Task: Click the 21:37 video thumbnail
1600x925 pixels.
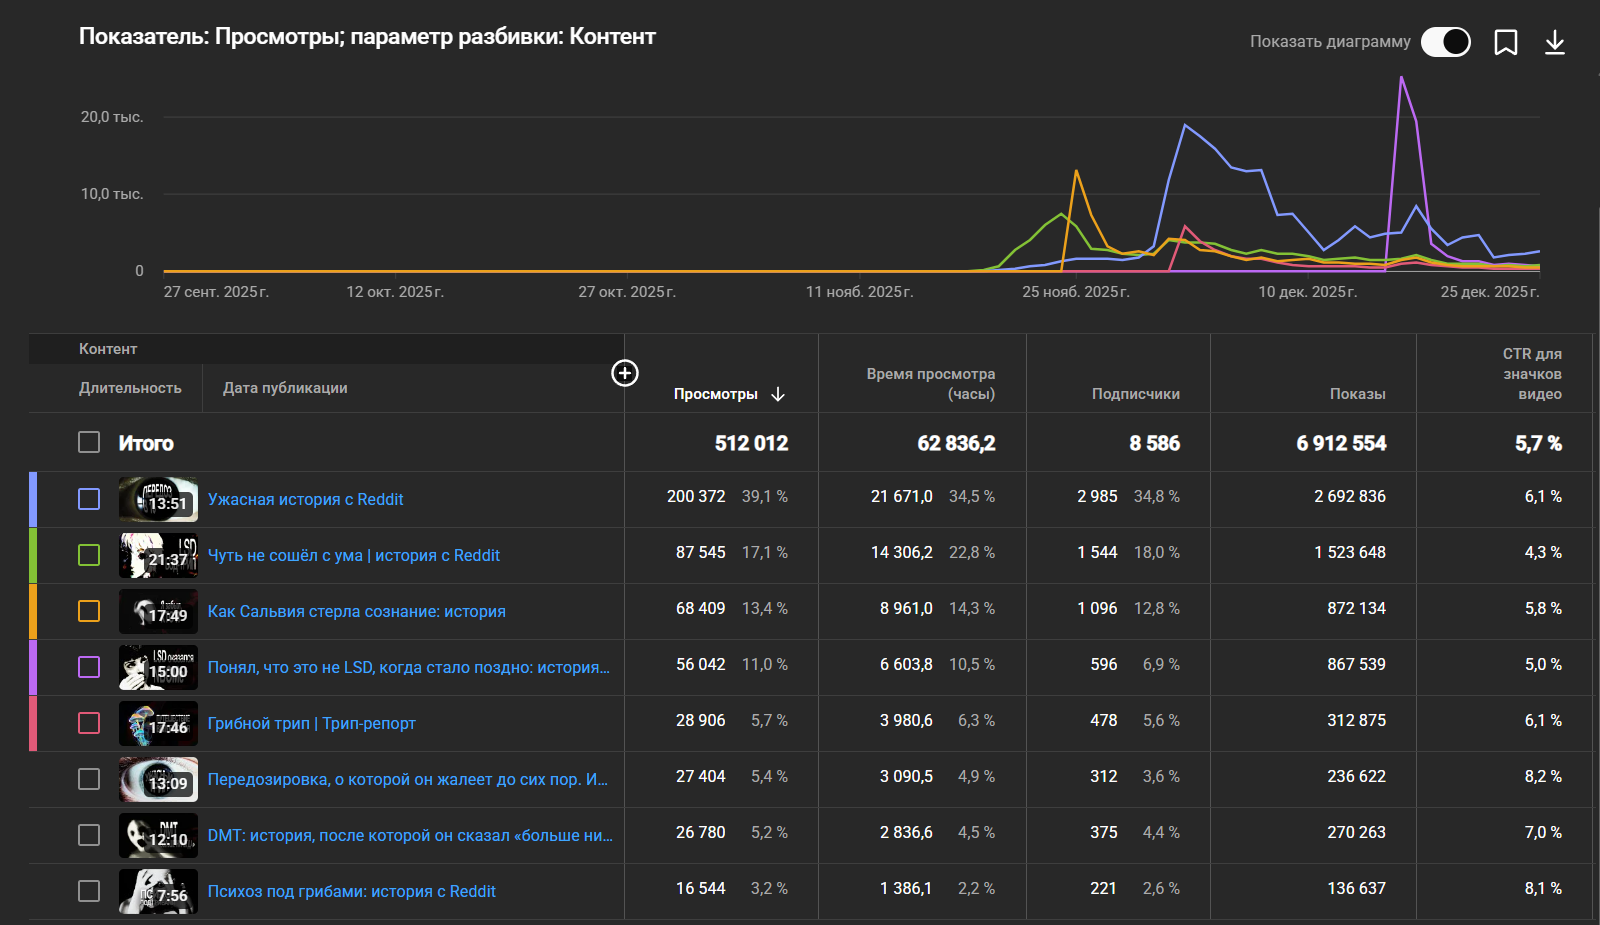Action: point(158,555)
